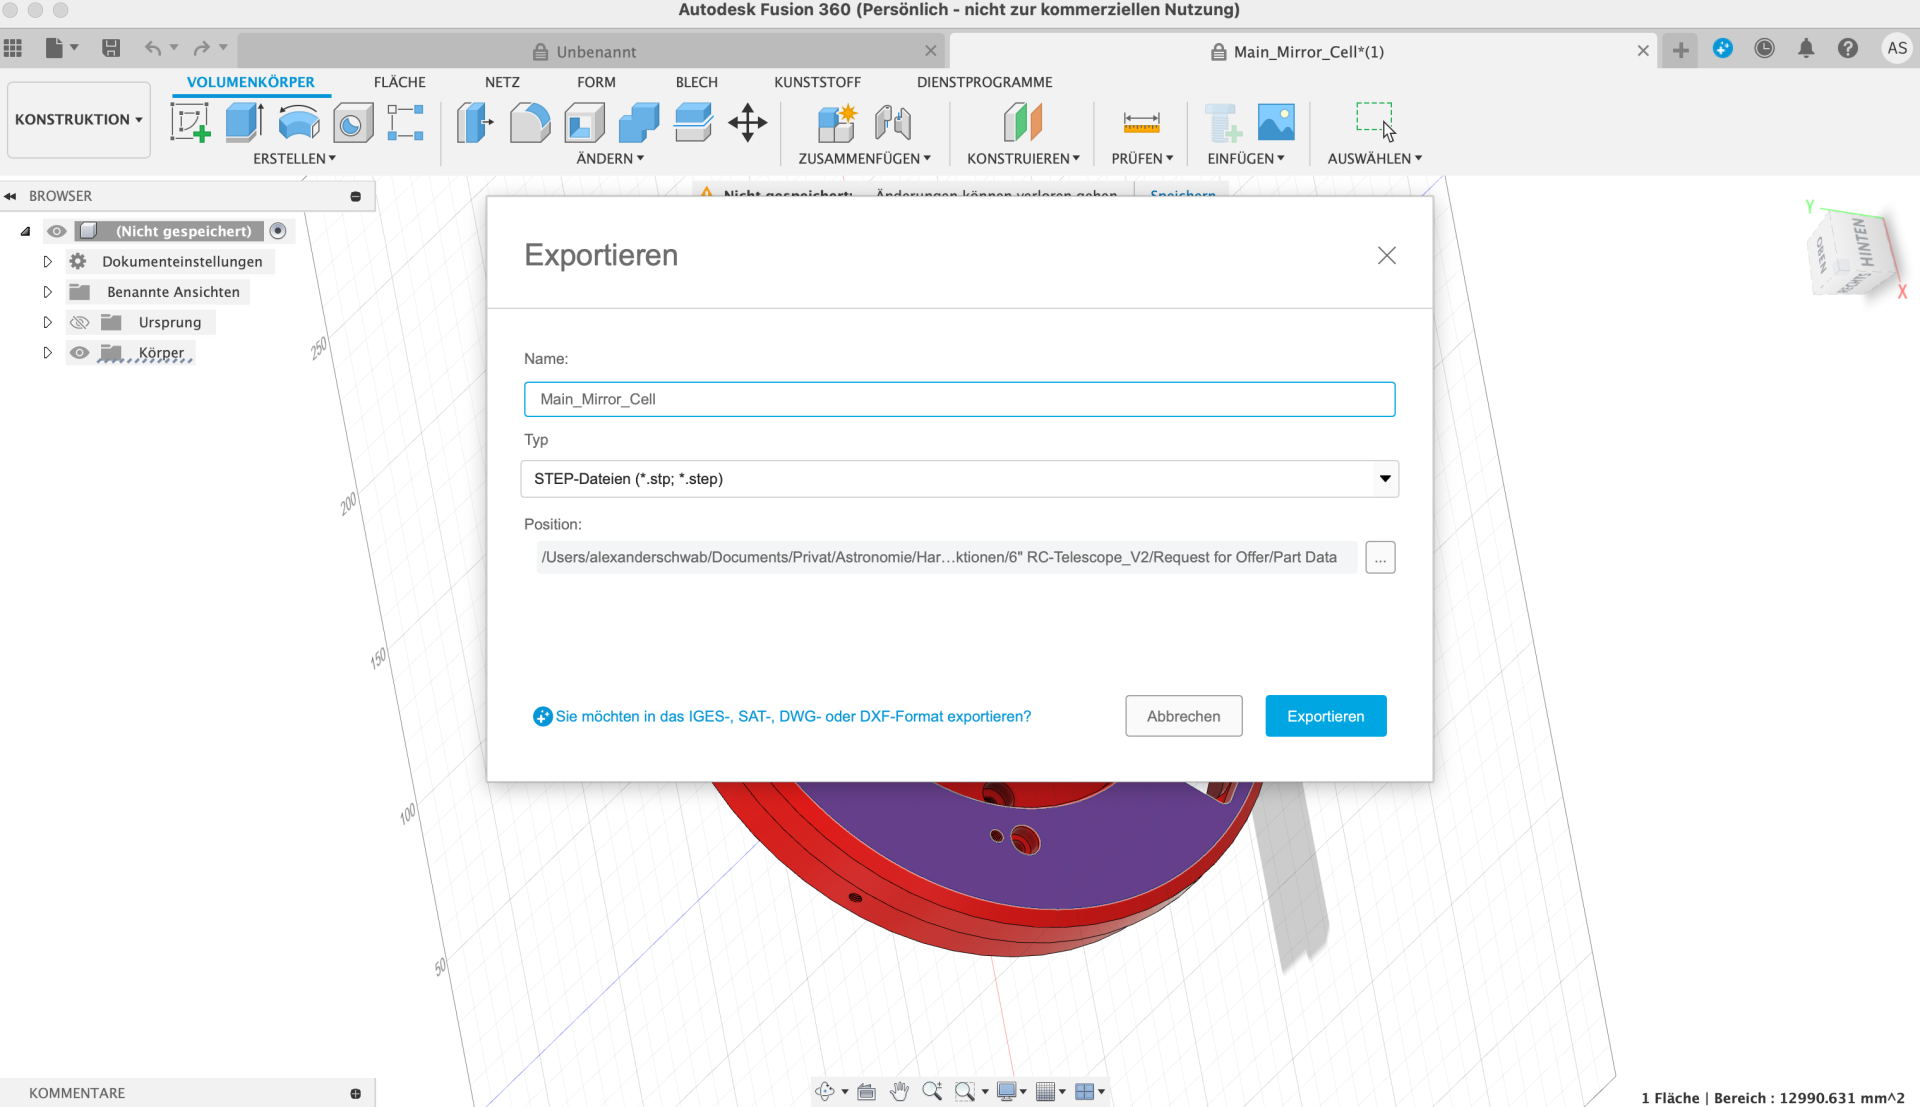The width and height of the screenshot is (1920, 1107).
Task: Select the Extrude tool
Action: tap(244, 123)
